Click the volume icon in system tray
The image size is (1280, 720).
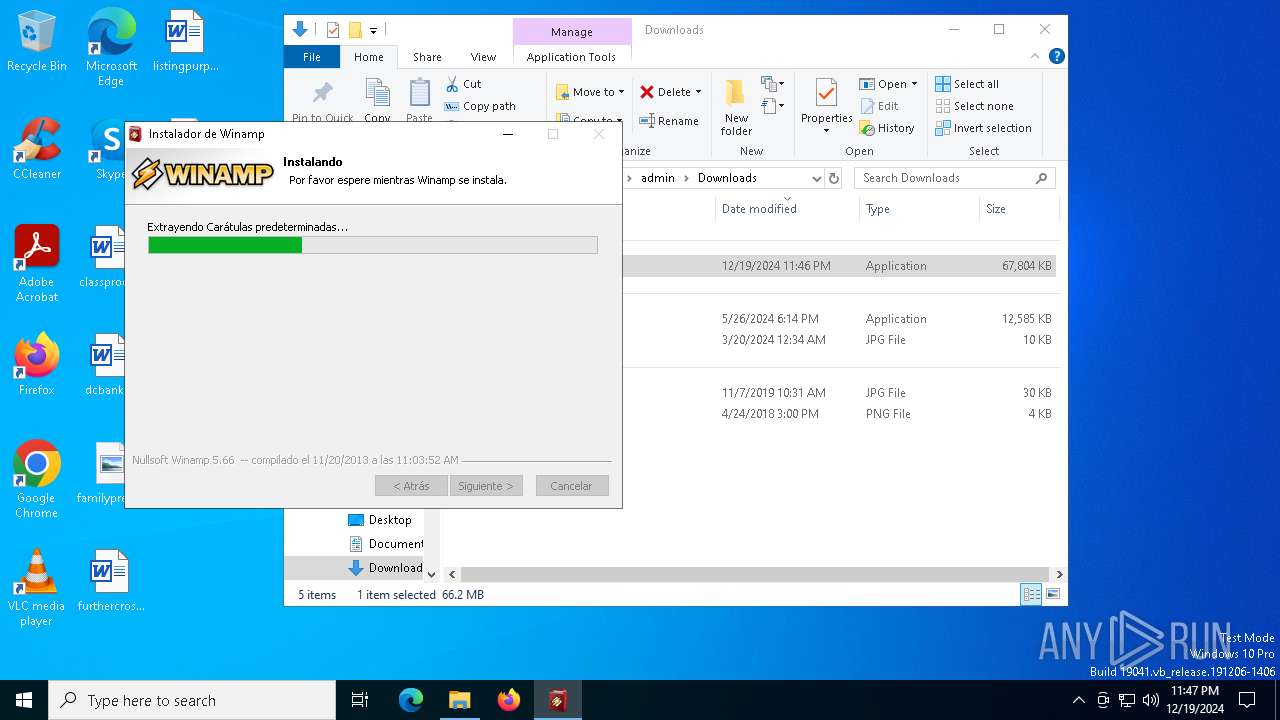[x=1151, y=700]
